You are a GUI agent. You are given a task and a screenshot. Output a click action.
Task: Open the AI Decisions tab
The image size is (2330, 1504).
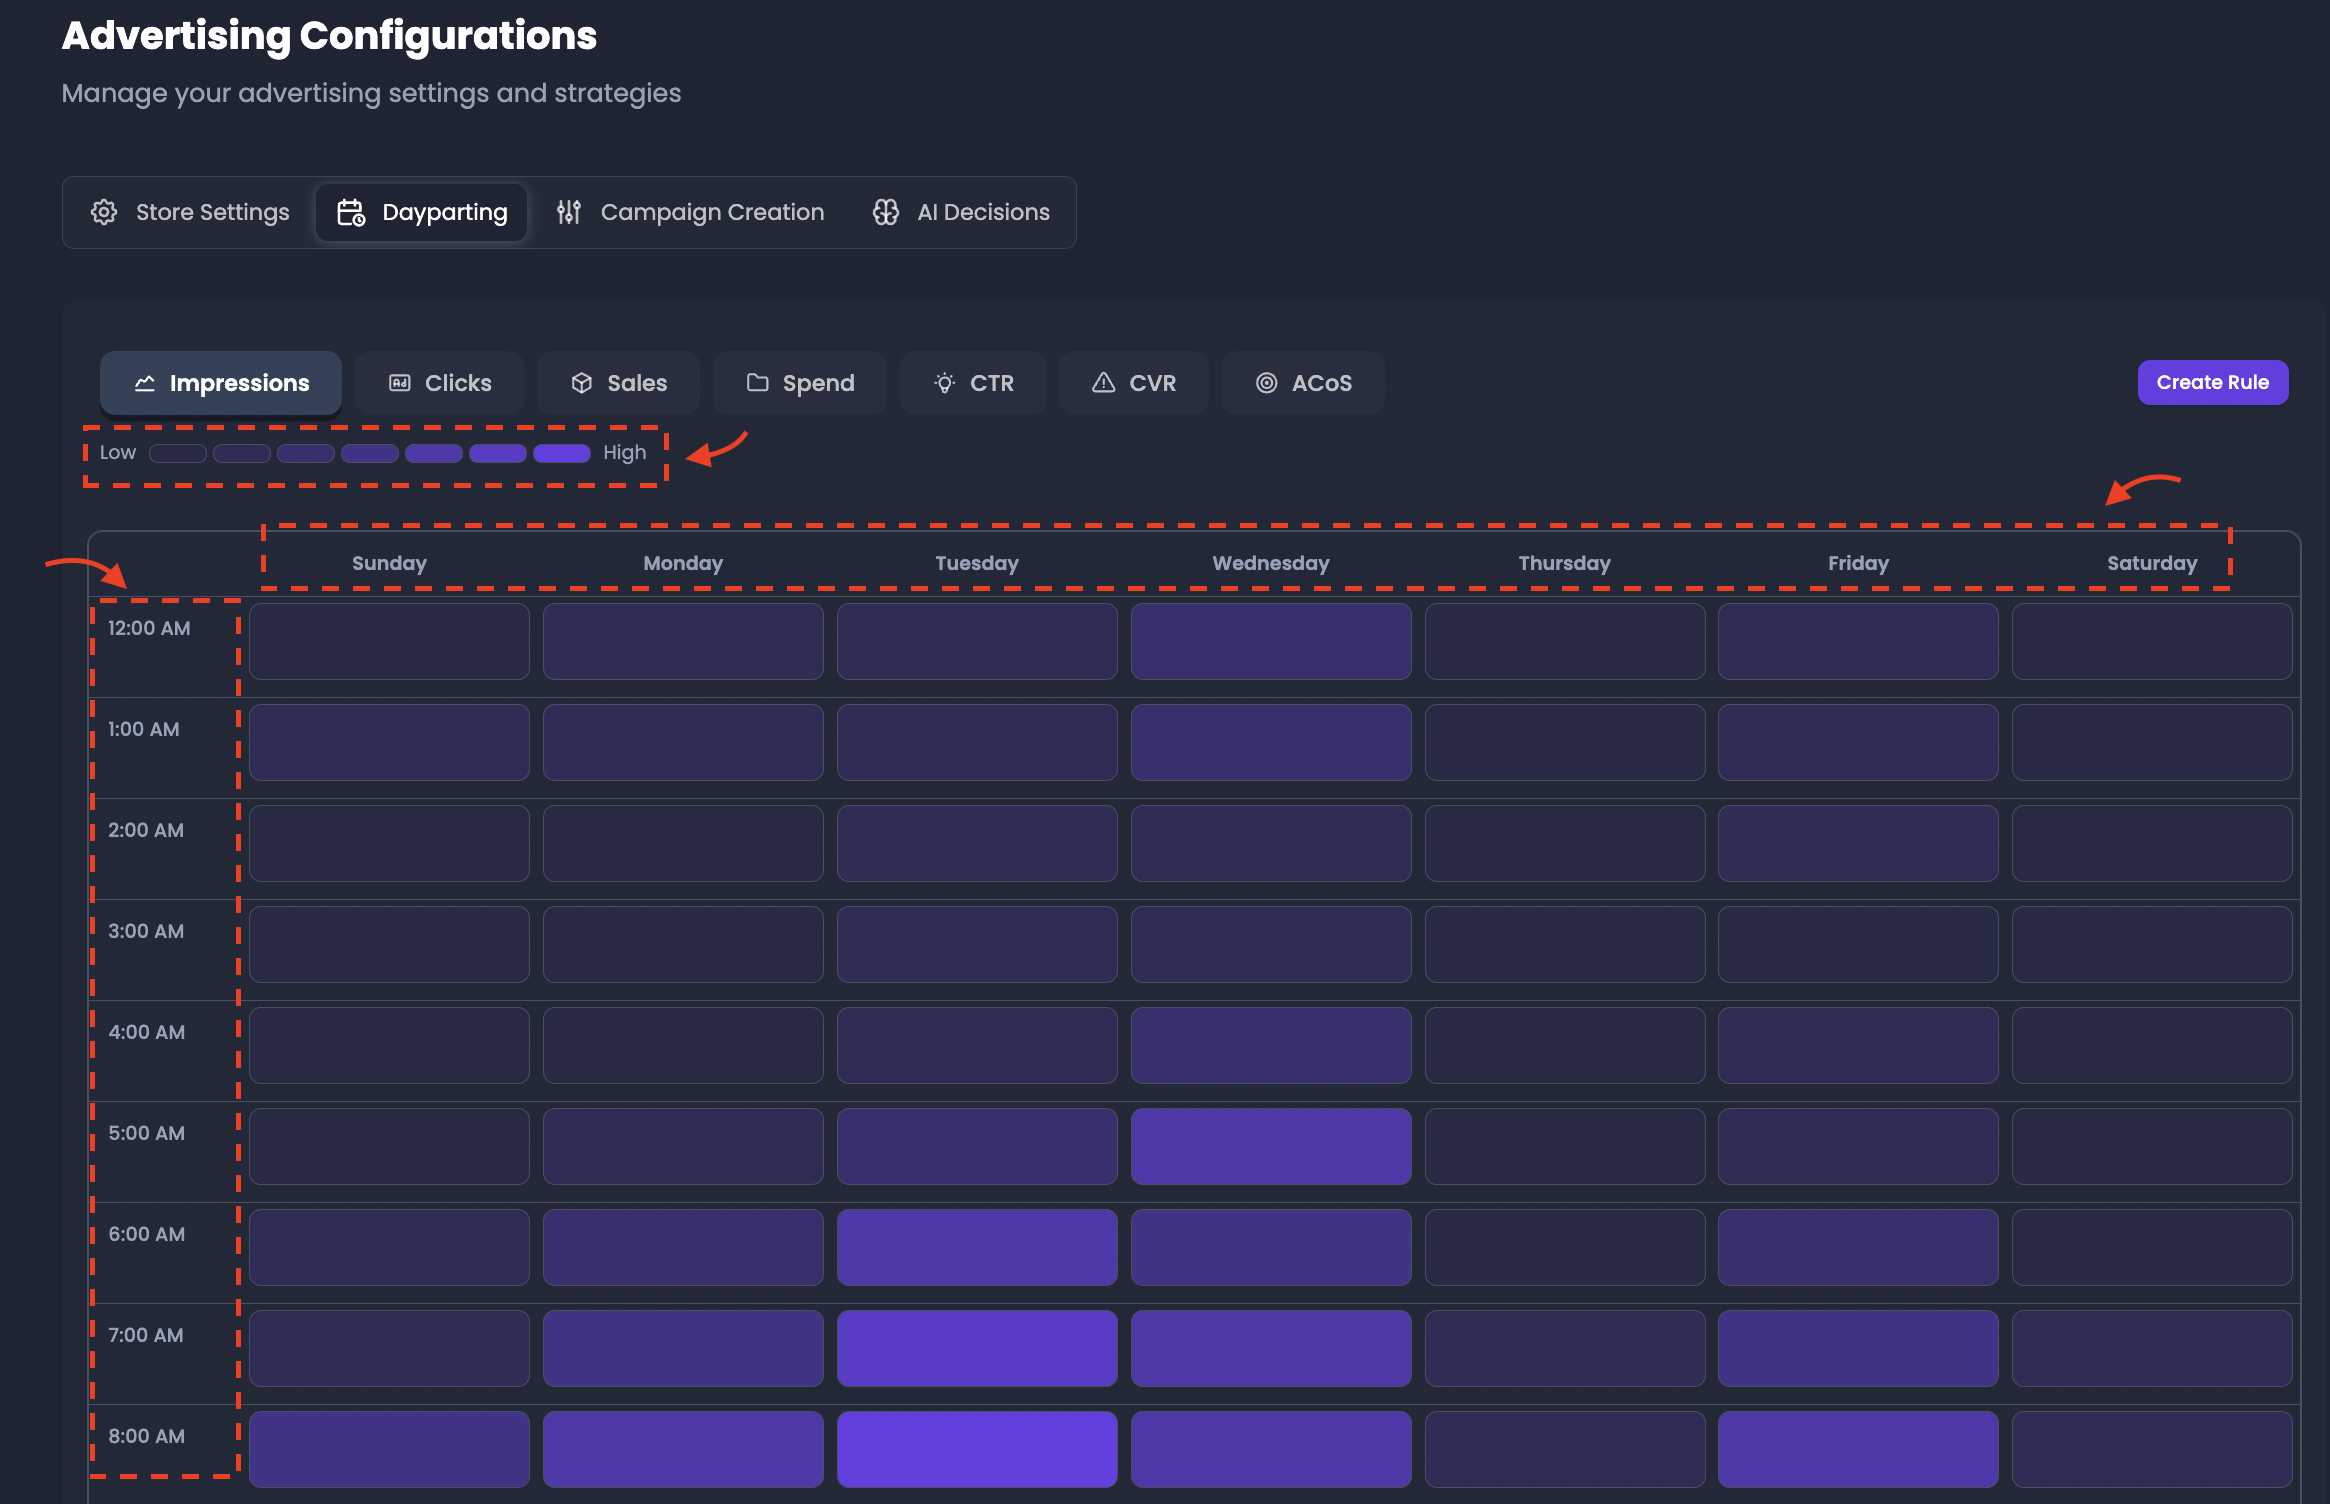pyautogui.click(x=961, y=212)
